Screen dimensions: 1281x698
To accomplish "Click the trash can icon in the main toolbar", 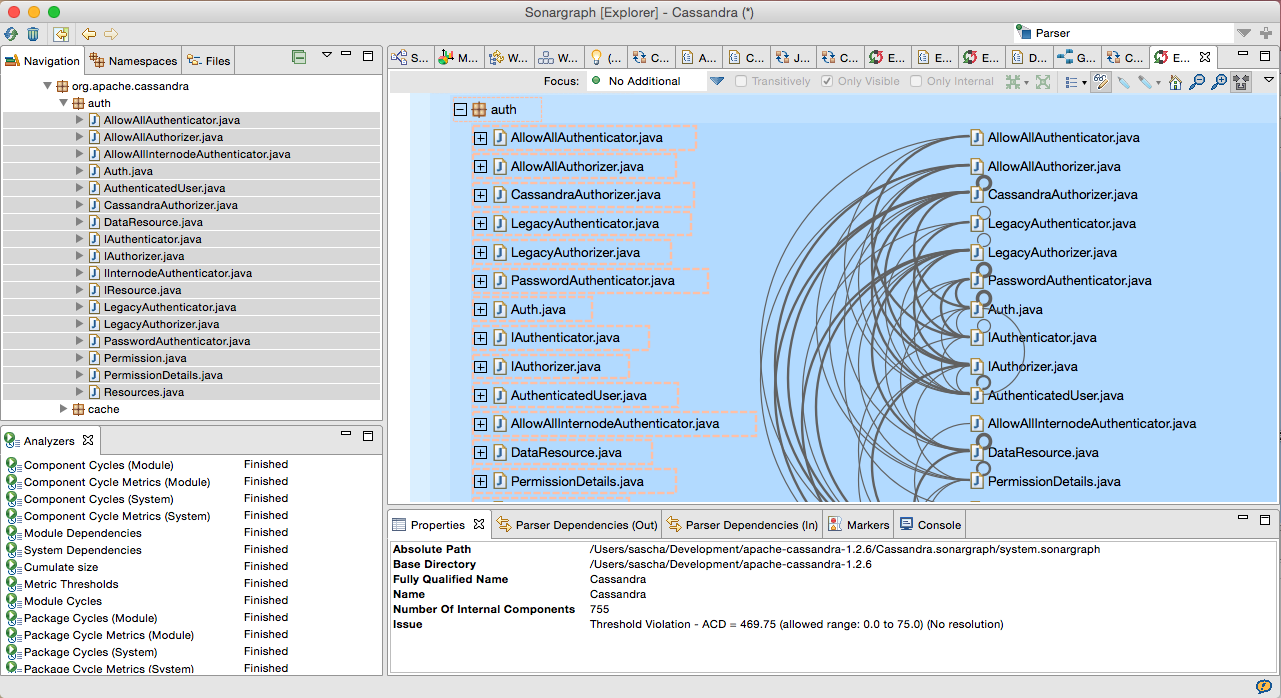I will pos(32,34).
